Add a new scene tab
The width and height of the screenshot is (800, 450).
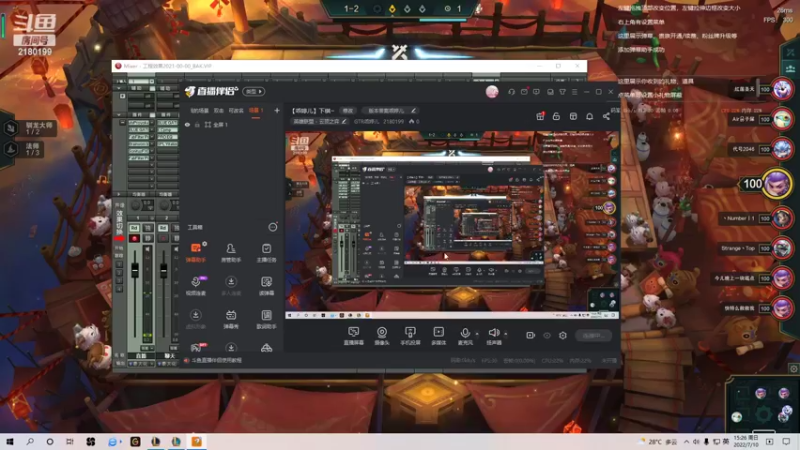point(277,110)
